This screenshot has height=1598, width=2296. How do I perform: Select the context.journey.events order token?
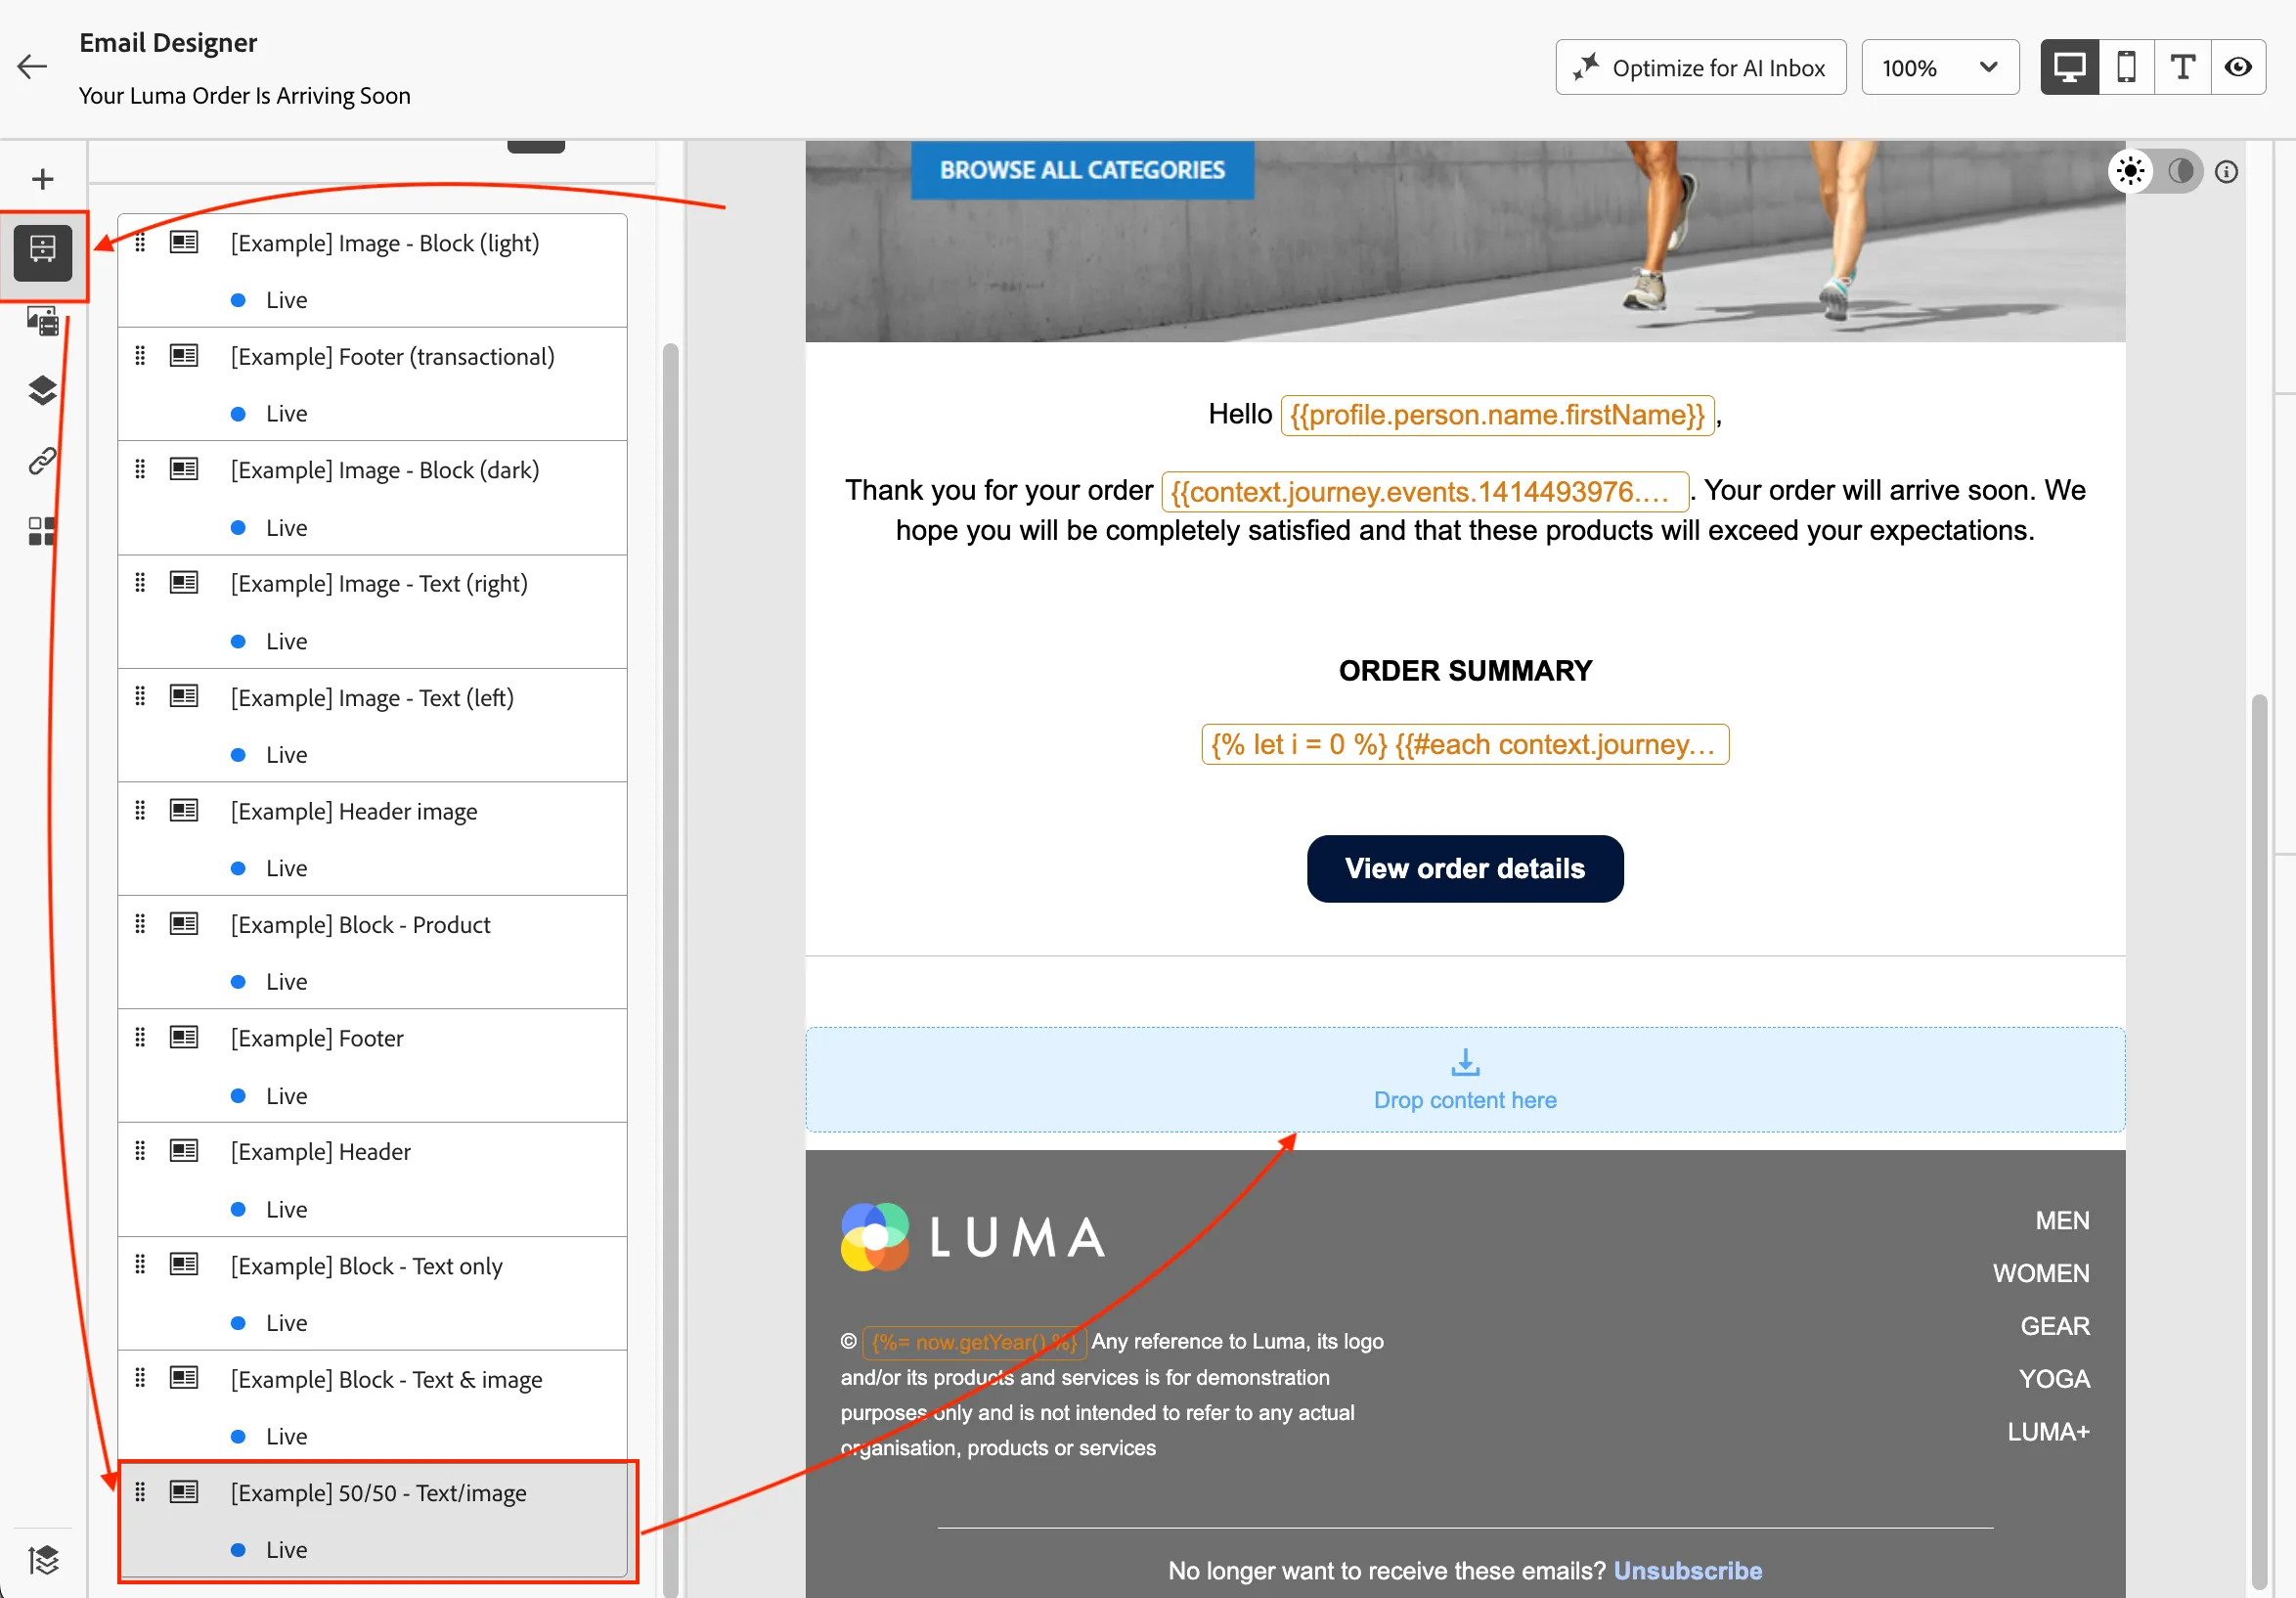point(1425,491)
